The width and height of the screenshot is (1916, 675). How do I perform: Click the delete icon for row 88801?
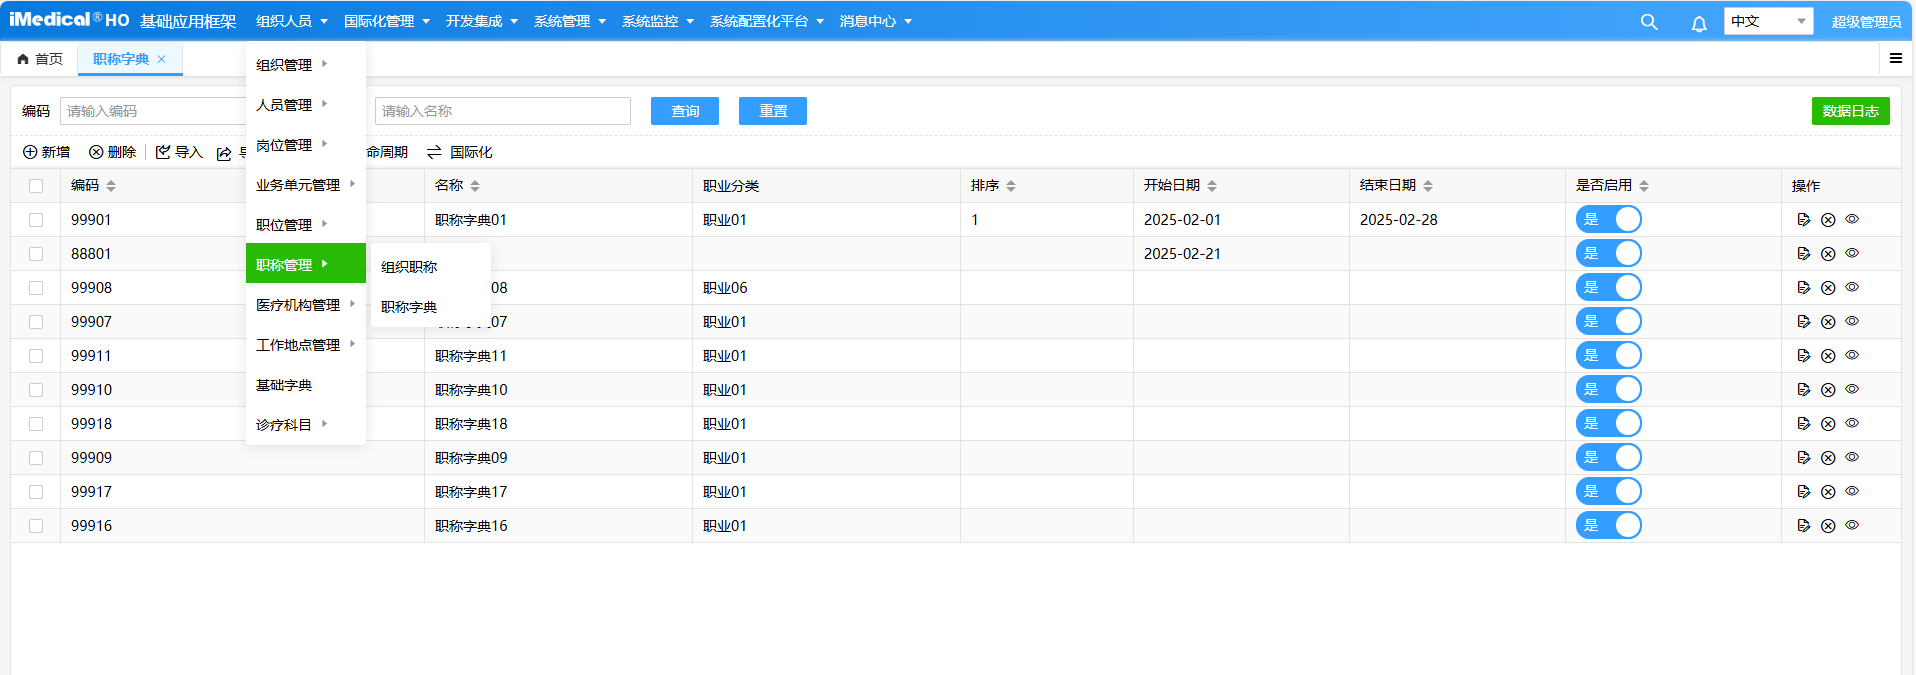(1828, 254)
